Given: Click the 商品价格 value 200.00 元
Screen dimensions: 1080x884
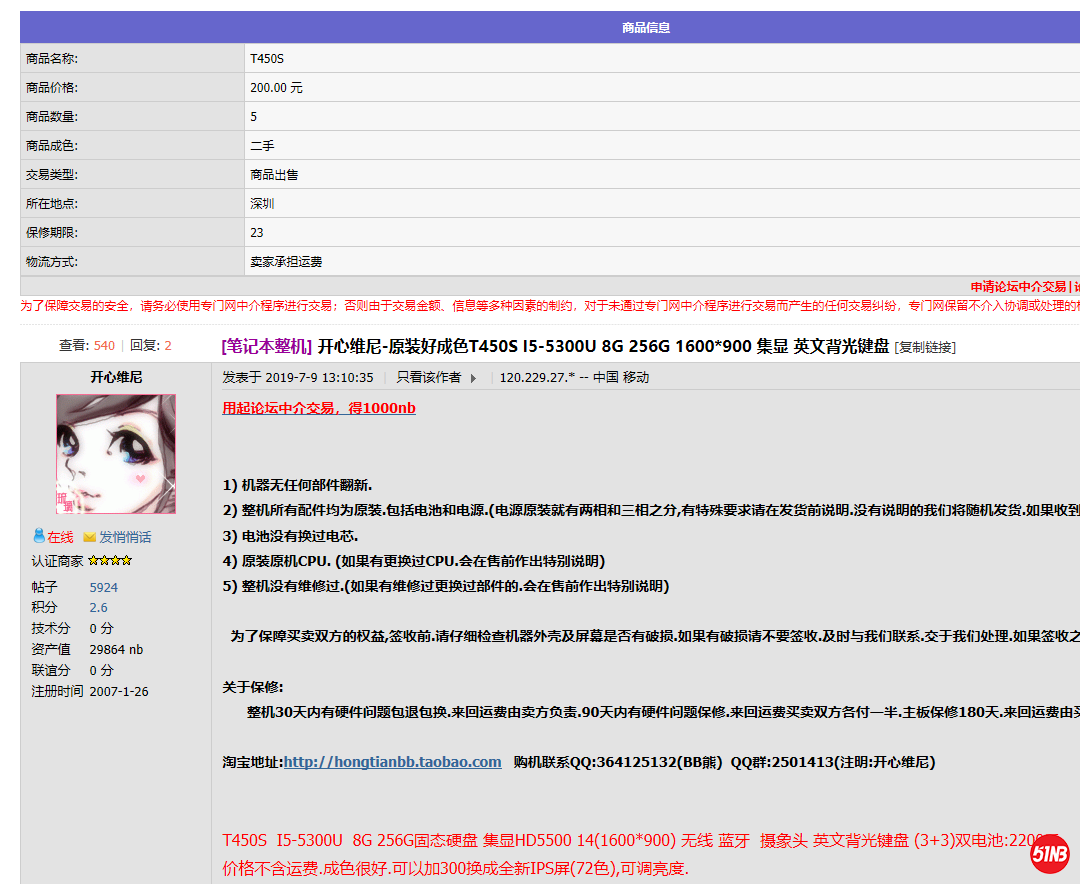Looking at the screenshot, I should [276, 88].
